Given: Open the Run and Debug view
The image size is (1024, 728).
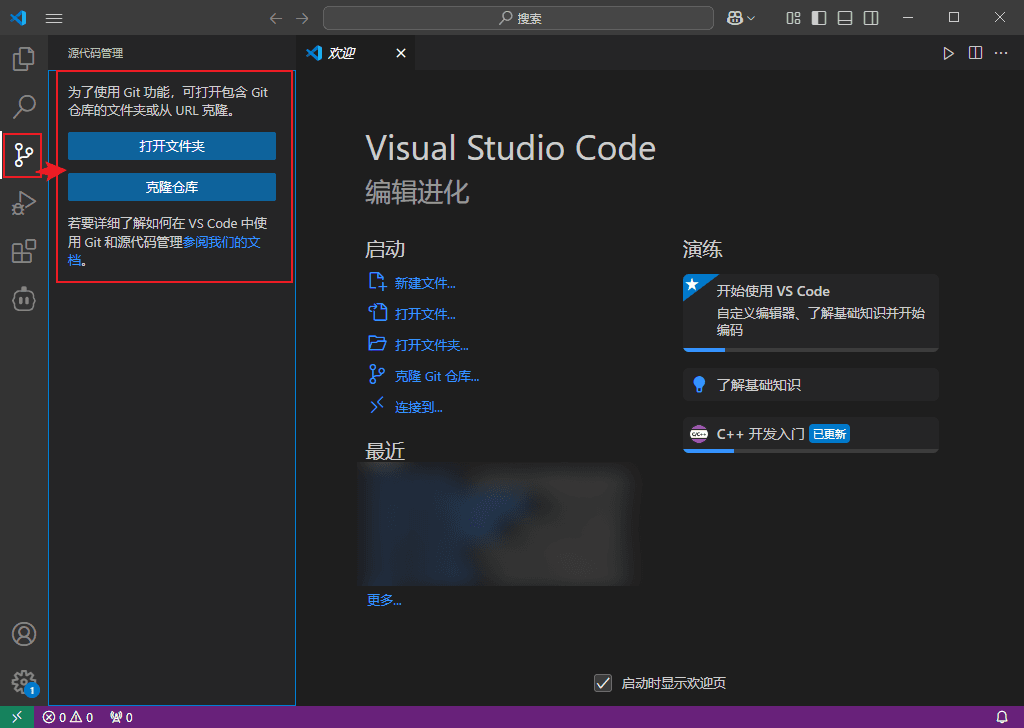Looking at the screenshot, I should point(24,203).
